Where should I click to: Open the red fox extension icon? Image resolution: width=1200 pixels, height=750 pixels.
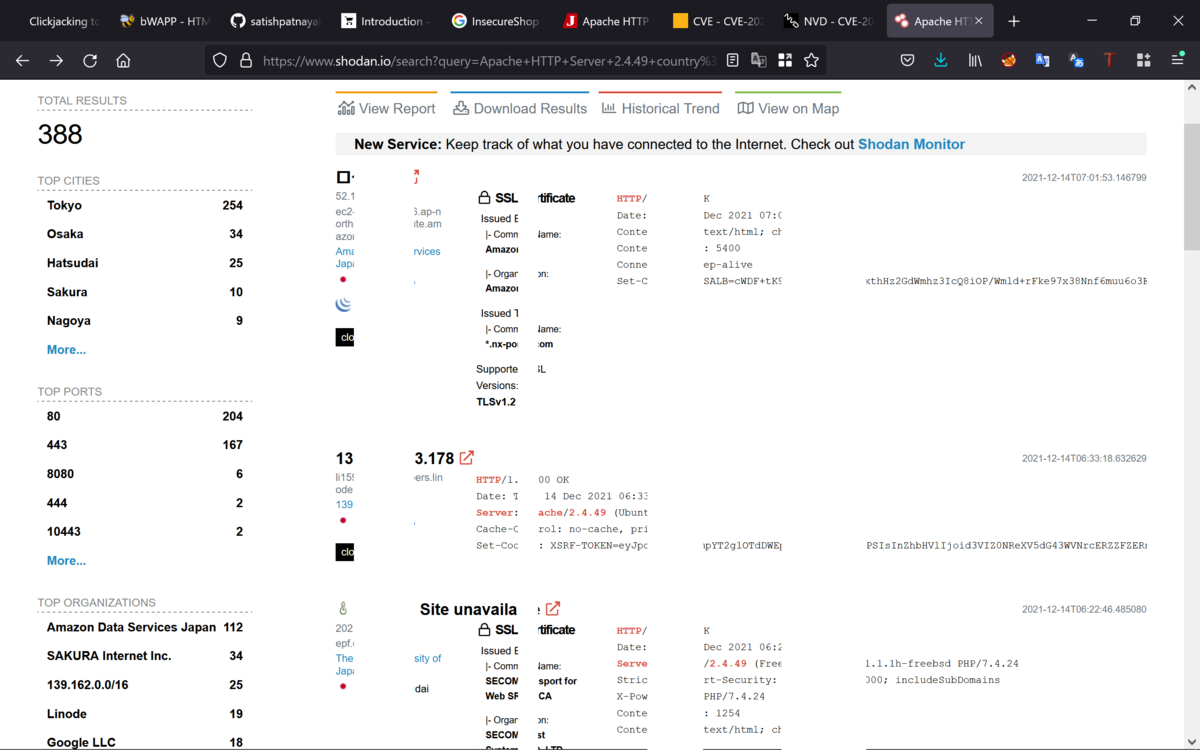1009,61
